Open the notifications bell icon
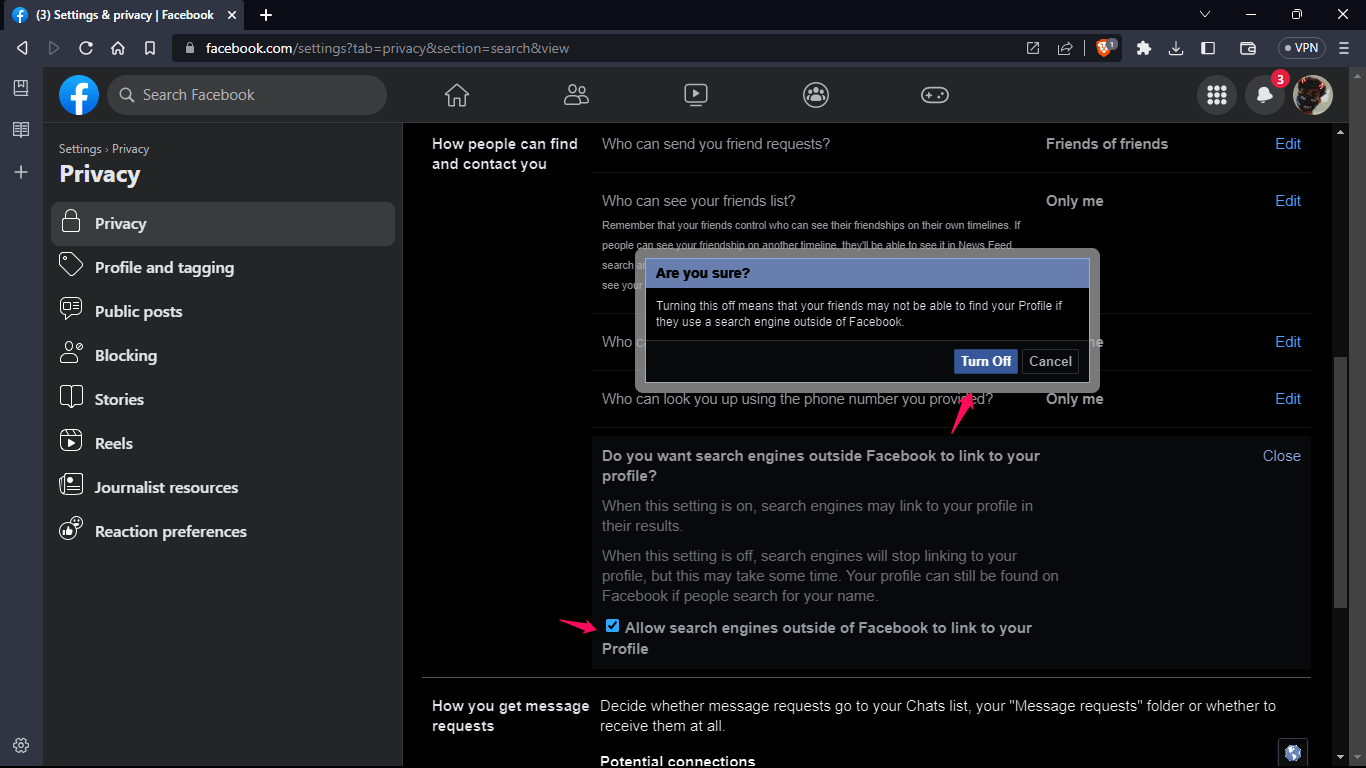 pos(1265,95)
